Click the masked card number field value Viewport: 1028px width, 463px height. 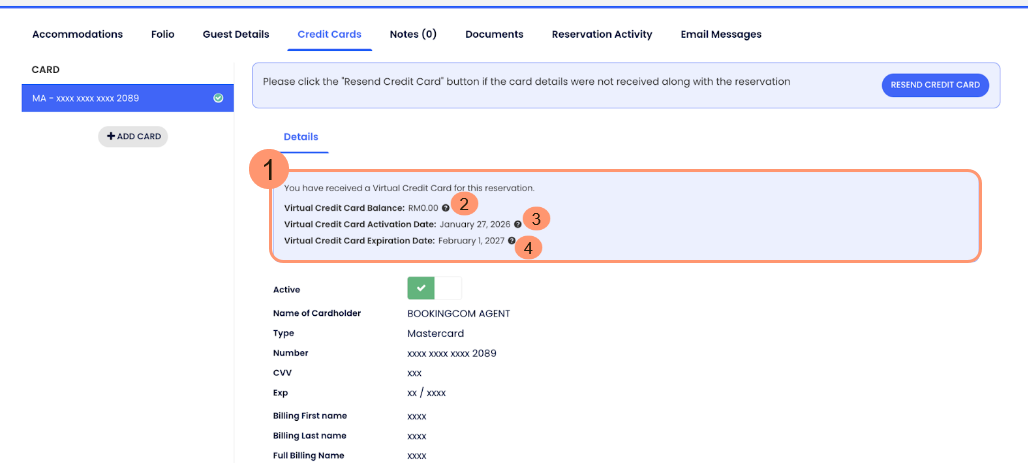point(452,353)
